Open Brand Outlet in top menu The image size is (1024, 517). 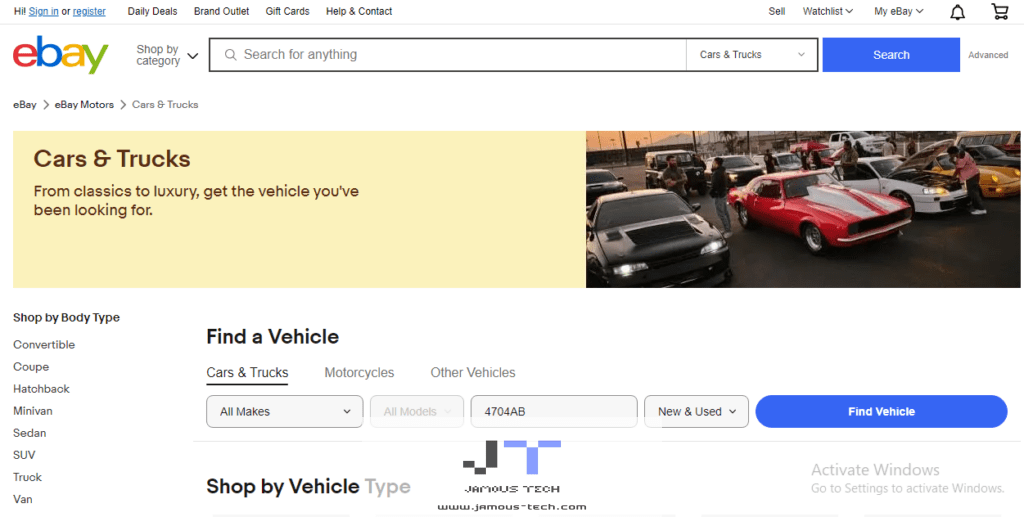221,11
